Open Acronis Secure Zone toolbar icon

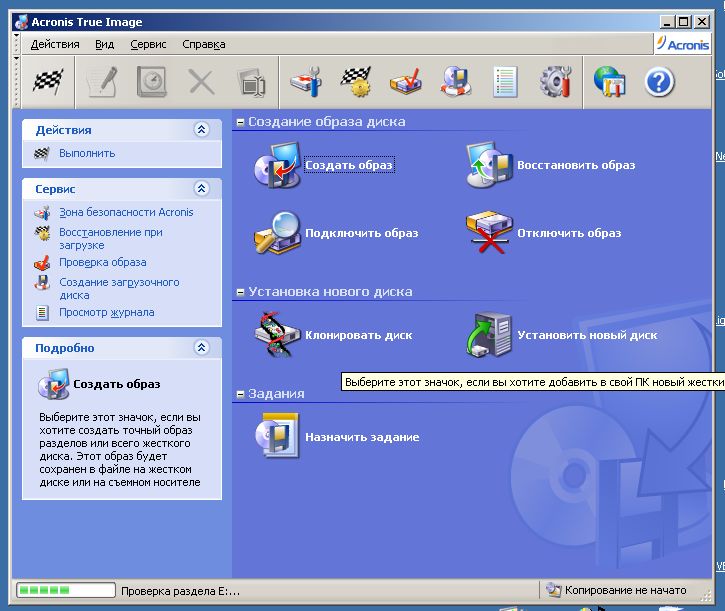pos(306,82)
